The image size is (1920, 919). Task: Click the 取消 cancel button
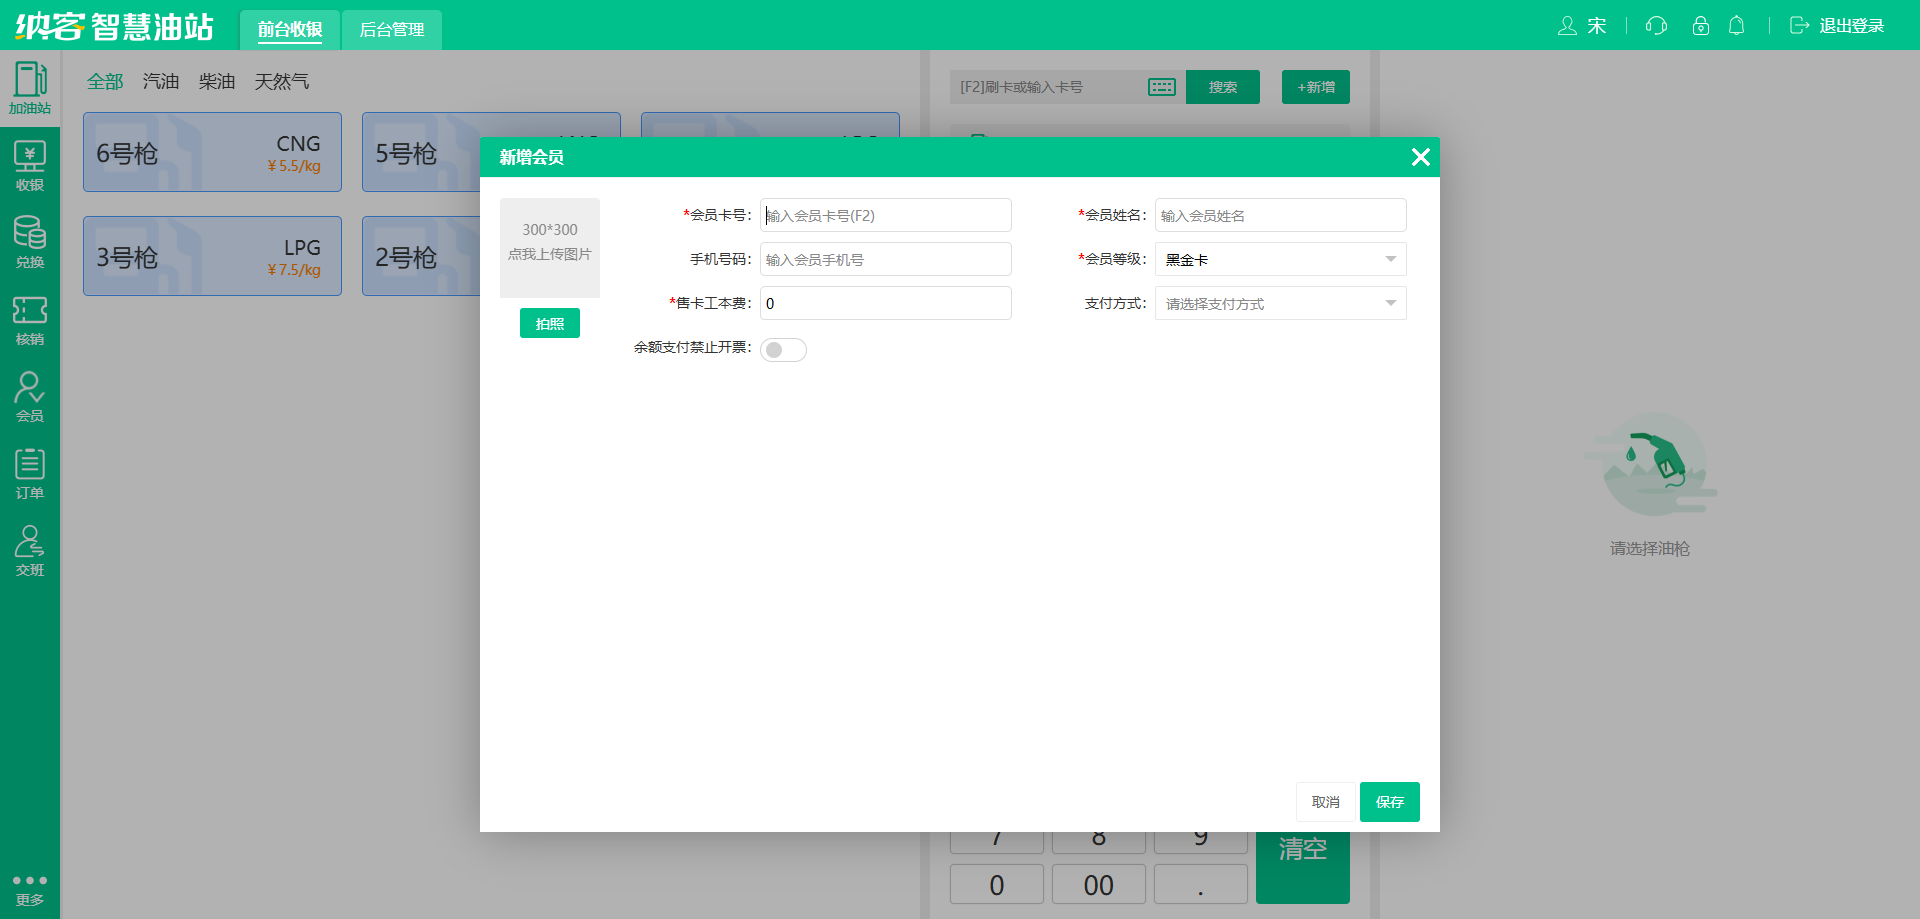tap(1325, 801)
